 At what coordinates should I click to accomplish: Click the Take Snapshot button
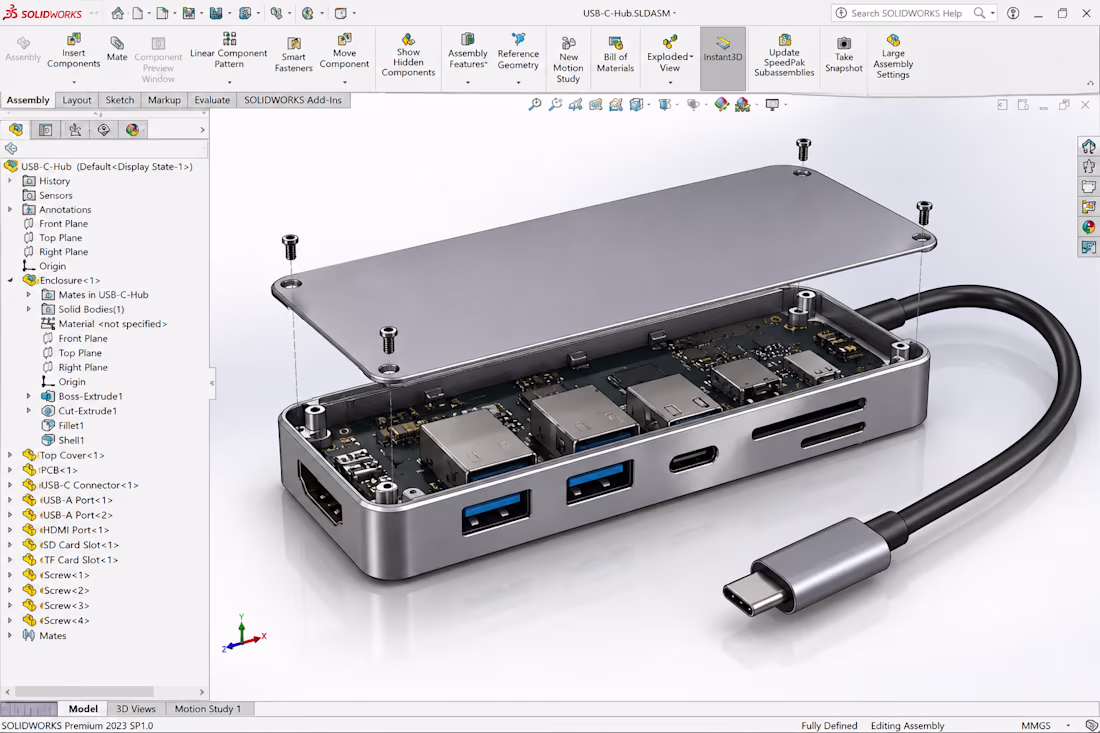click(x=843, y=55)
